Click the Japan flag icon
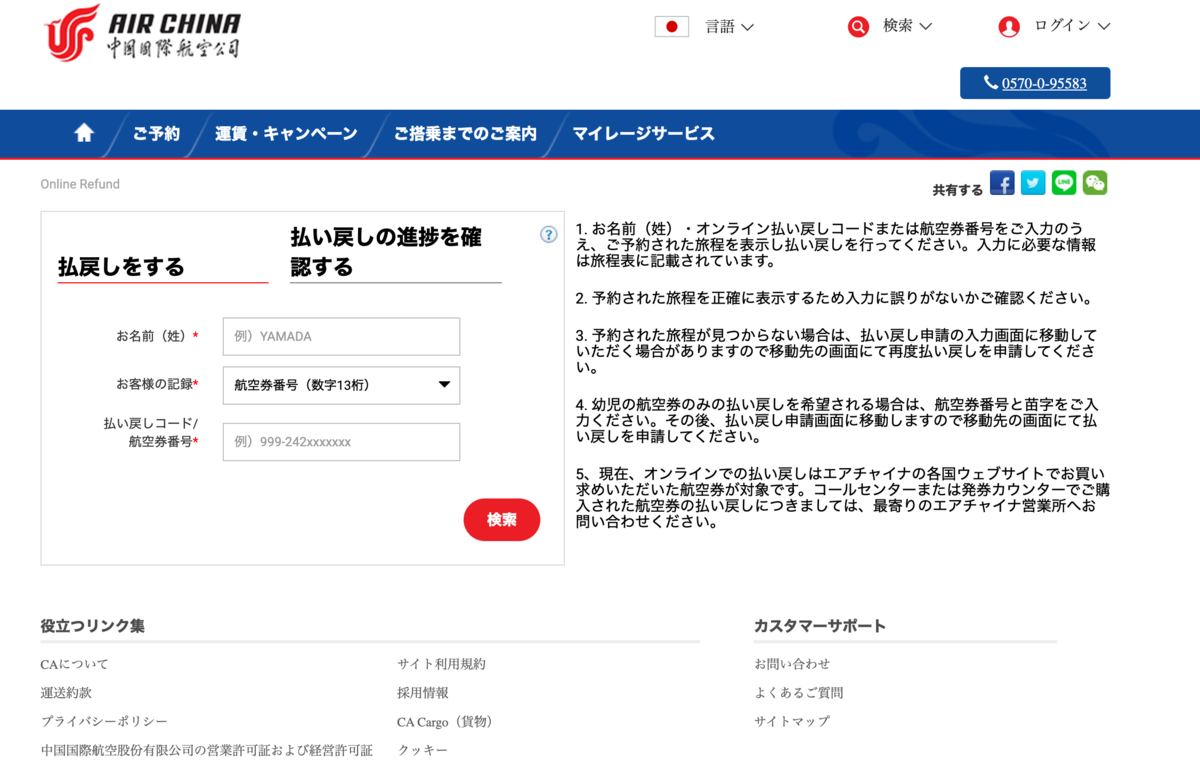The image size is (1200, 769). (672, 27)
